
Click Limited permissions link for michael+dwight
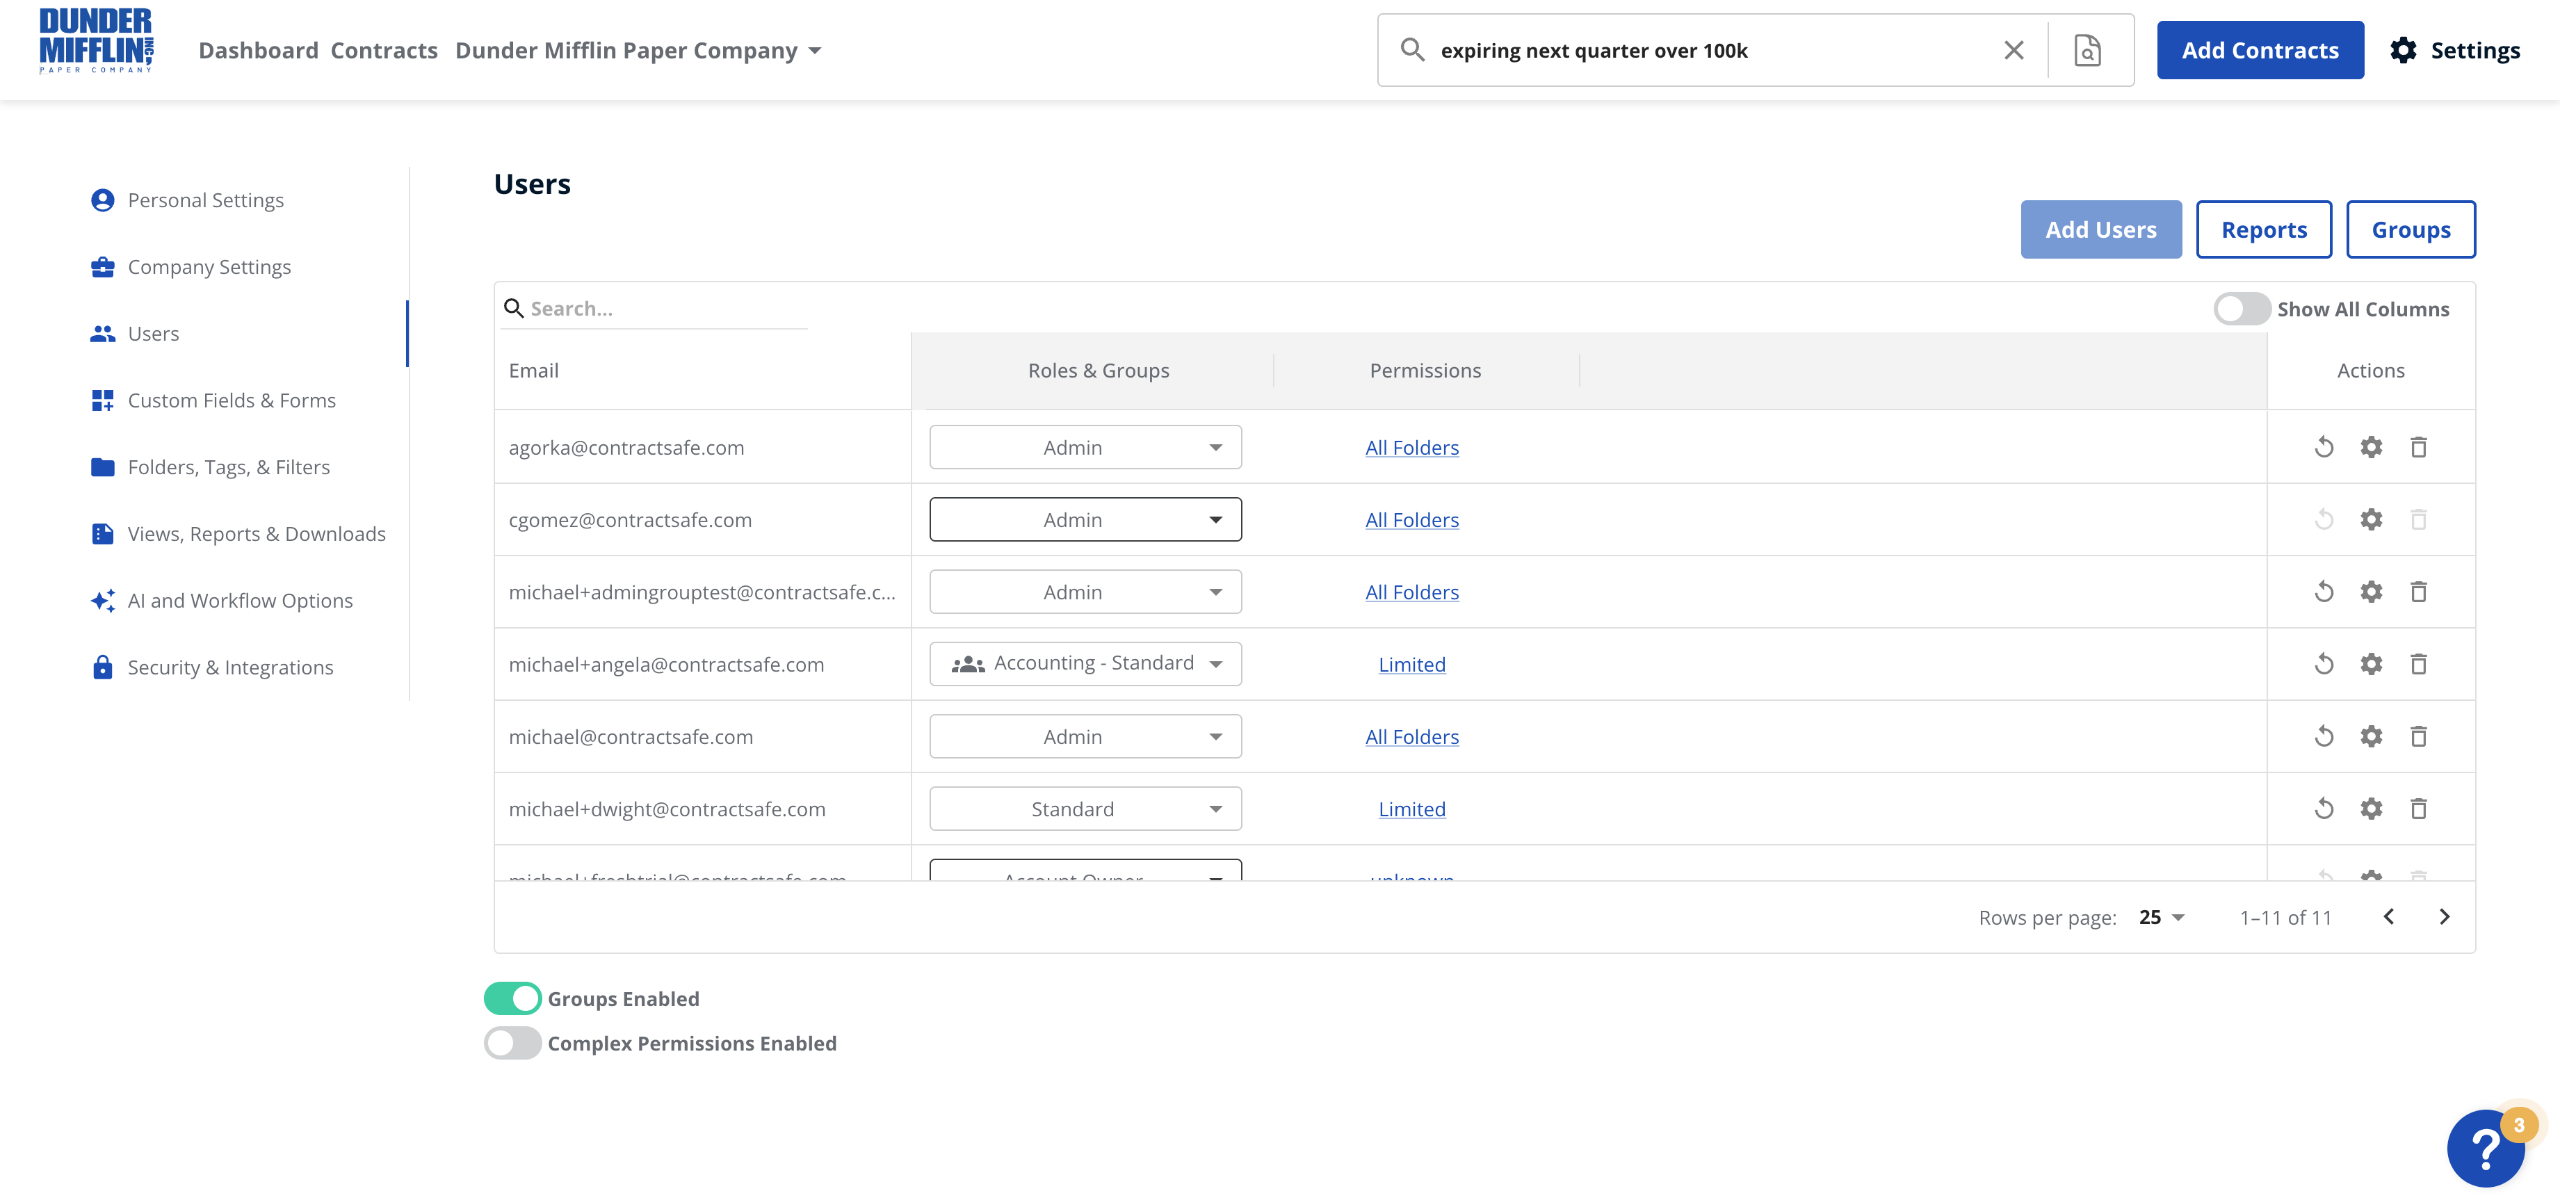1411,809
